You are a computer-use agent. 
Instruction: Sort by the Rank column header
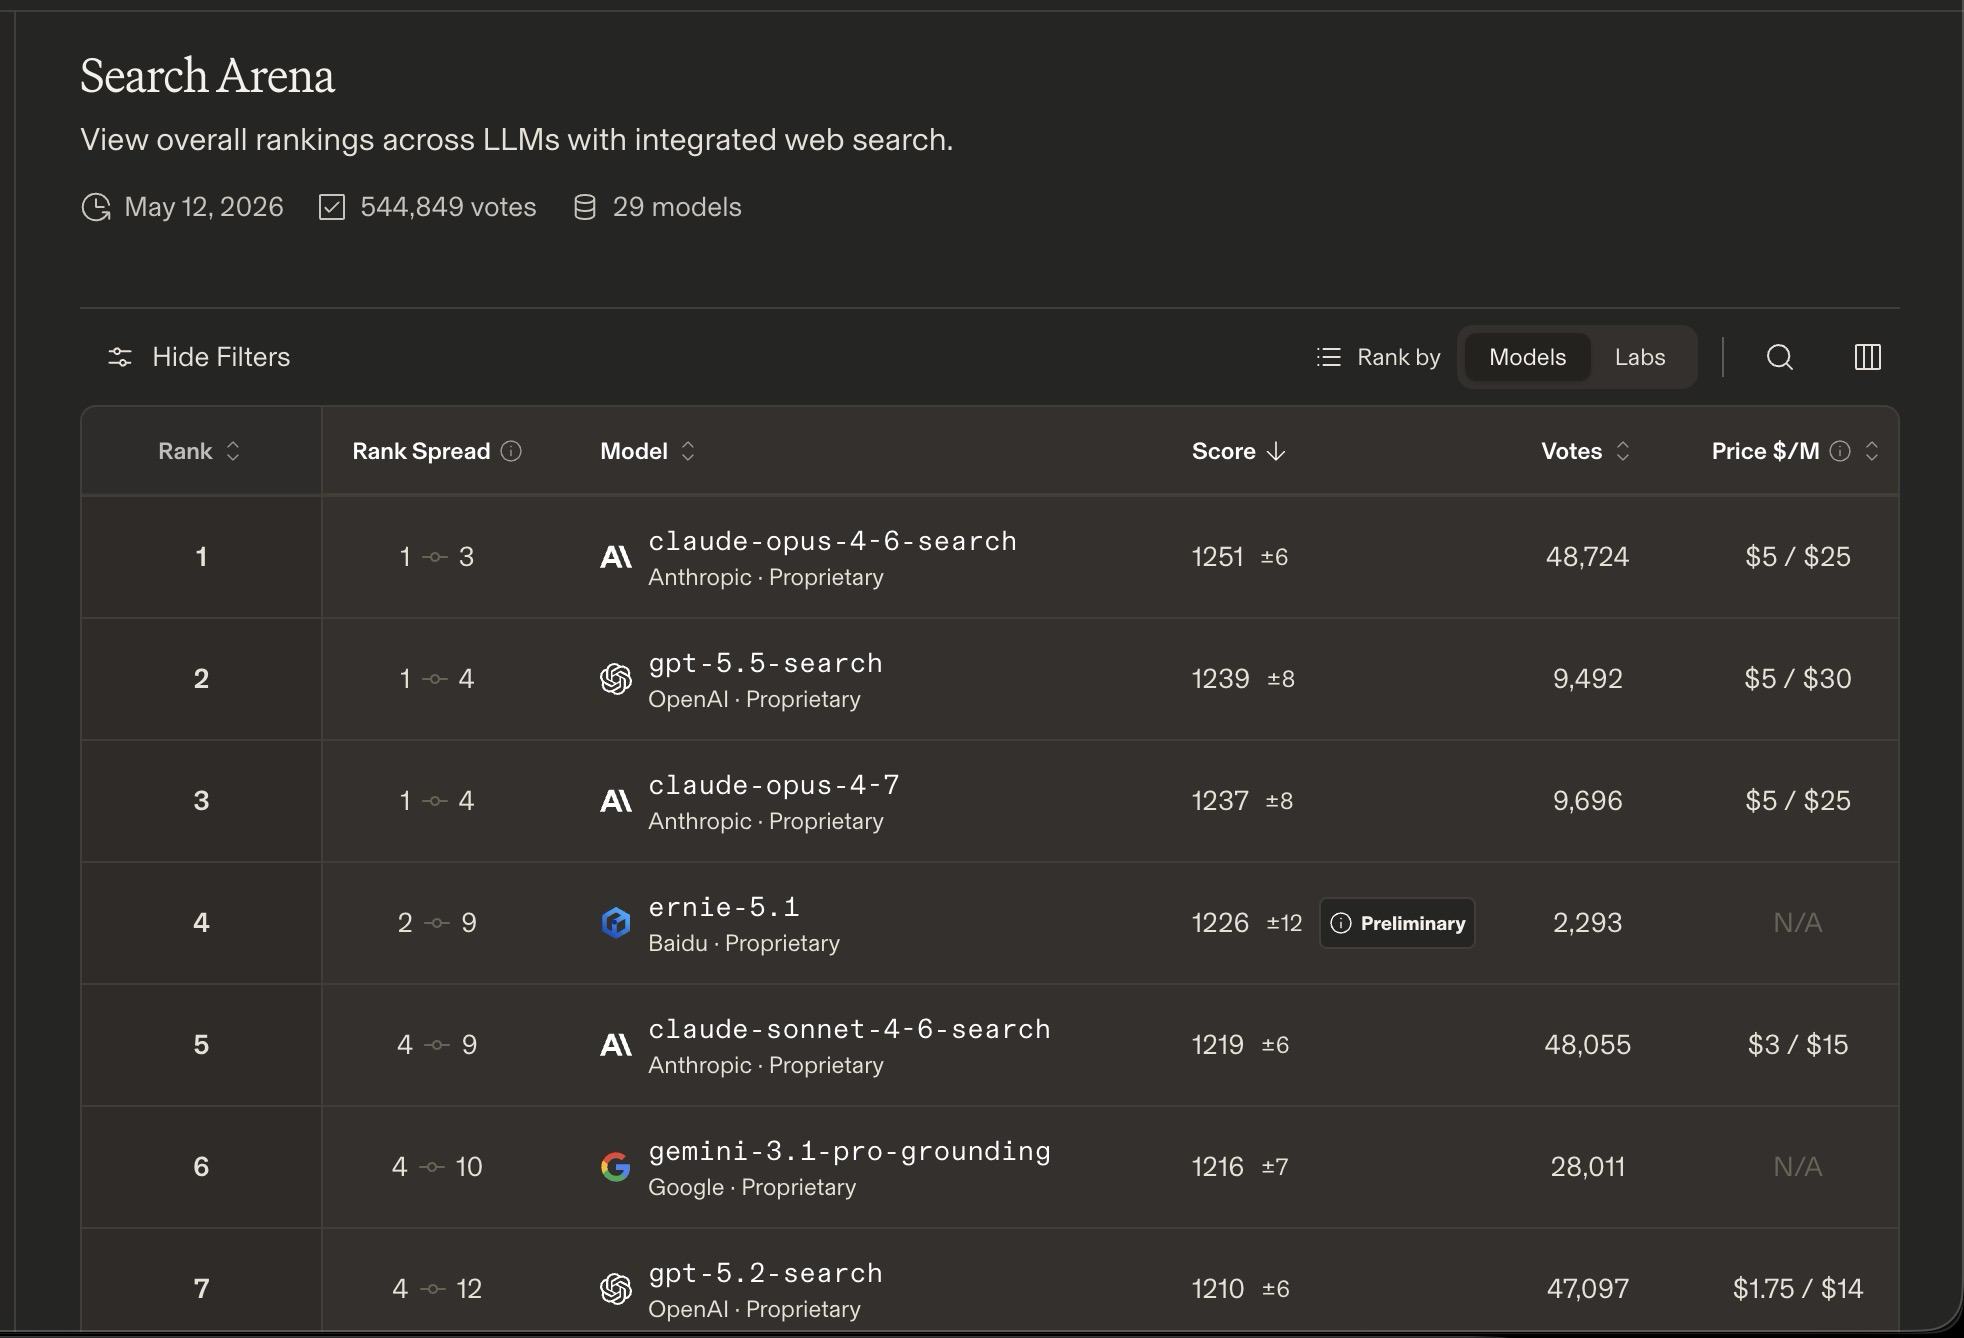tap(199, 451)
